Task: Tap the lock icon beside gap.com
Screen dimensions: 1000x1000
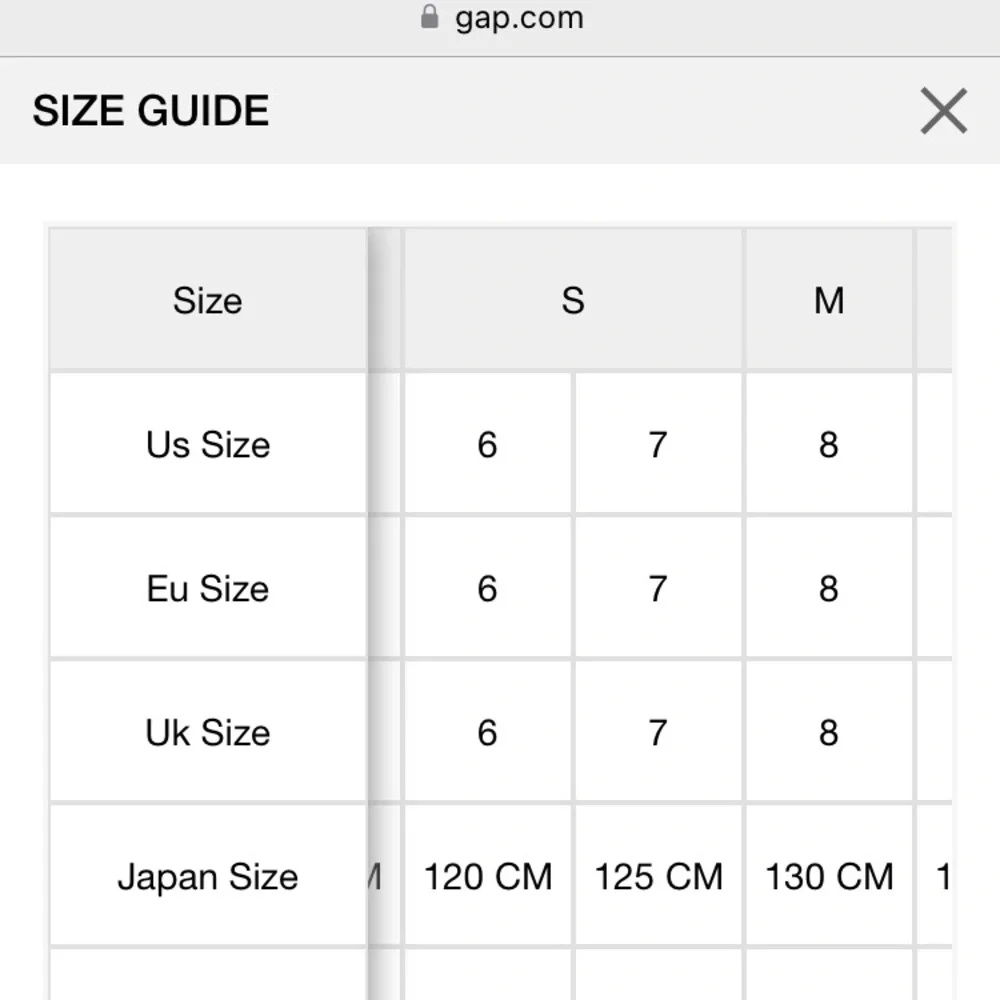Action: point(430,17)
